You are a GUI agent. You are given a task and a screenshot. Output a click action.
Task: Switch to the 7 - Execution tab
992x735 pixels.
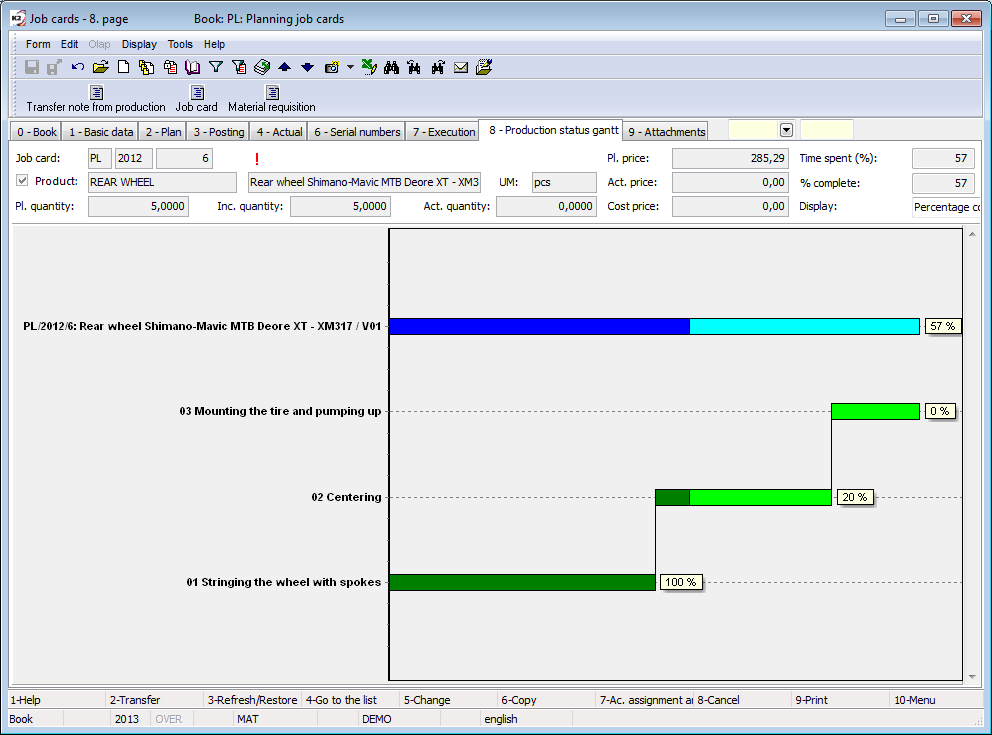click(x=443, y=132)
